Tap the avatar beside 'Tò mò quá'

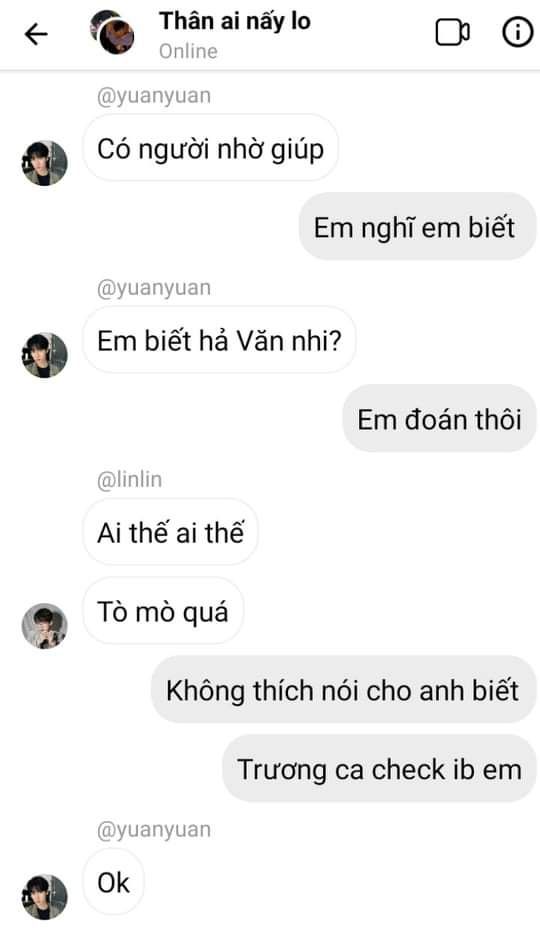(45, 626)
